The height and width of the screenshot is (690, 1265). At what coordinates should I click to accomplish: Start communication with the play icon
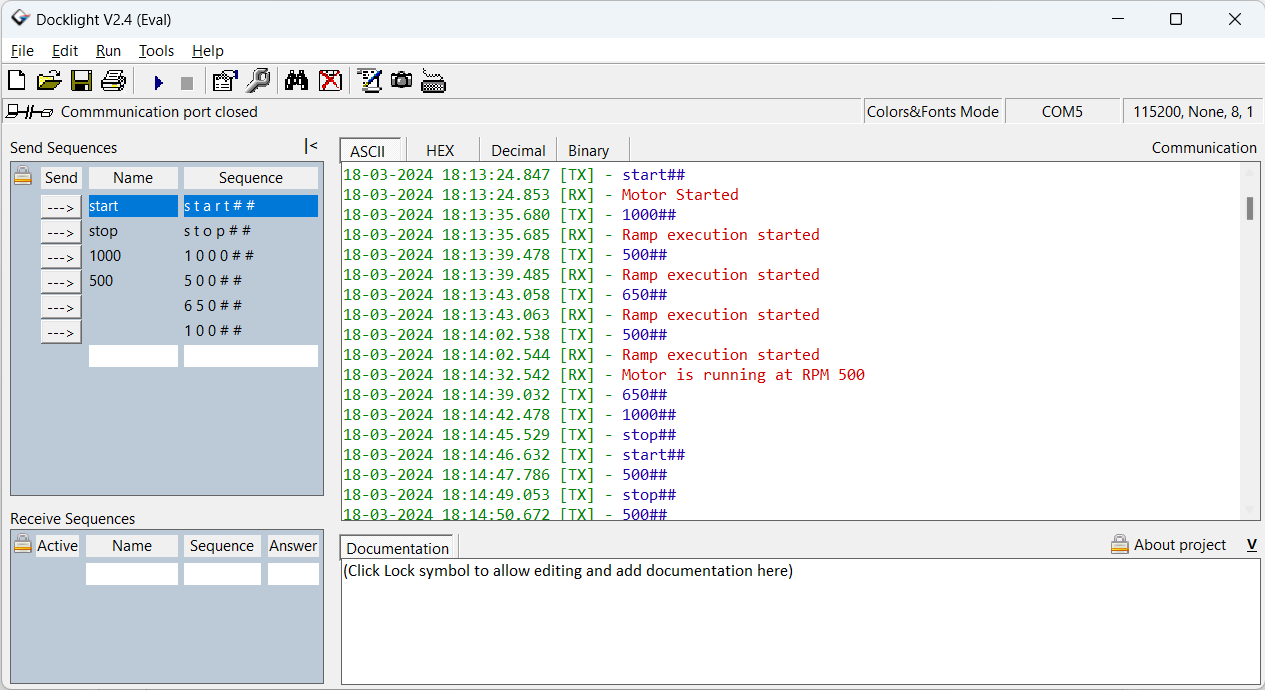tap(158, 82)
